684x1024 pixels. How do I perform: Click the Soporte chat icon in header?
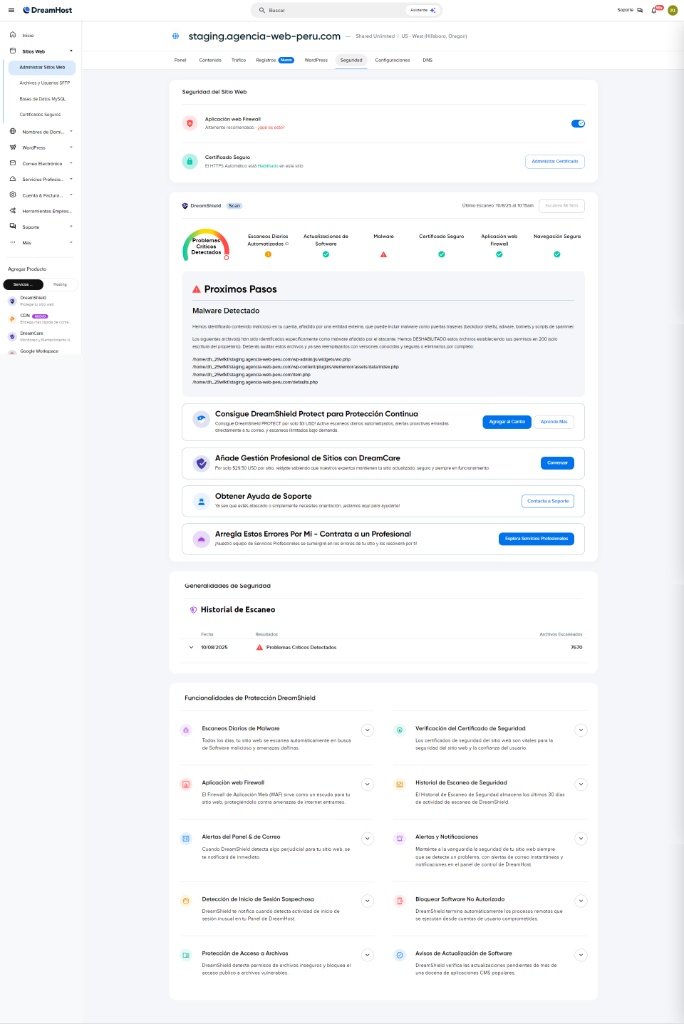pos(640,10)
